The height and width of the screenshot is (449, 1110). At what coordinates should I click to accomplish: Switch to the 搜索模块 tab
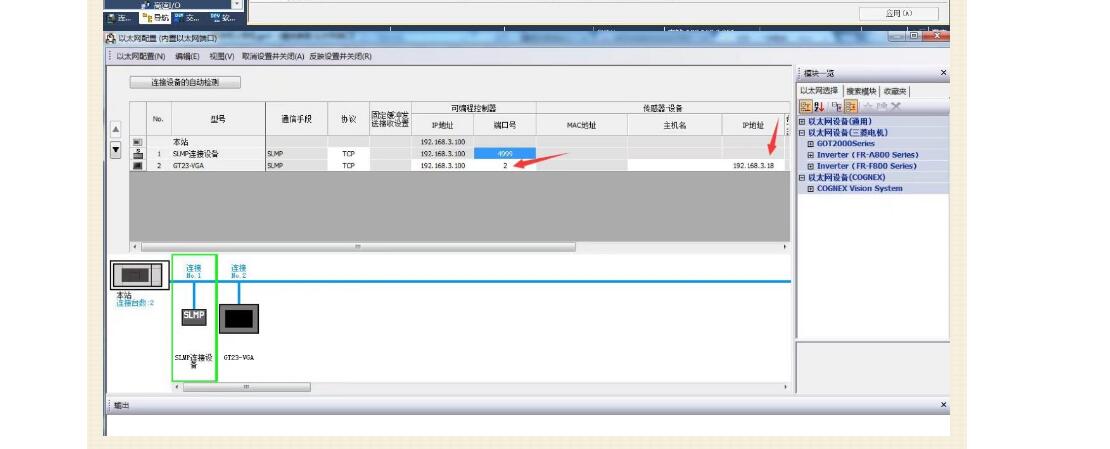click(x=862, y=91)
